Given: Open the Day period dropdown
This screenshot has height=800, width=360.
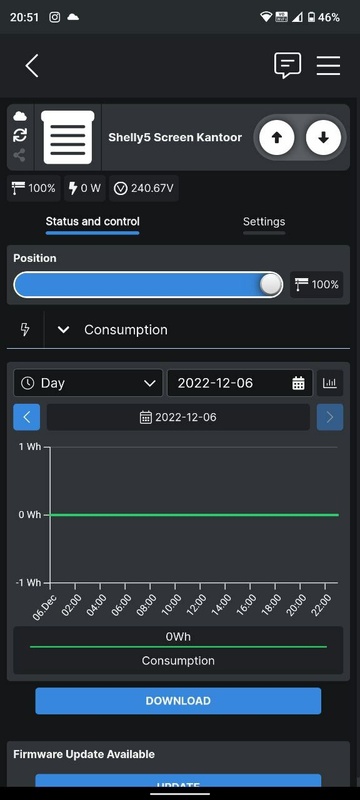Looking at the screenshot, I should click(x=88, y=383).
